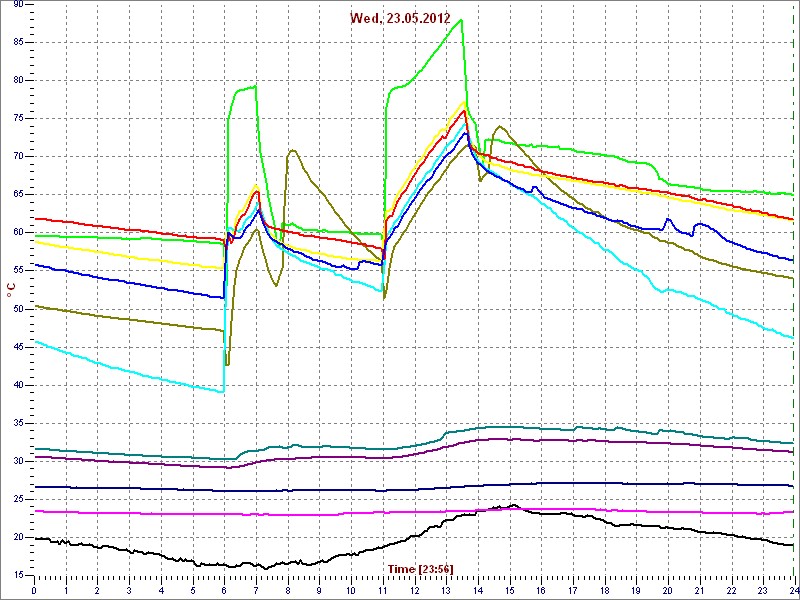This screenshot has width=800, height=600.
Task: Click the y-axis tick label 25
Action: [x=17, y=499]
